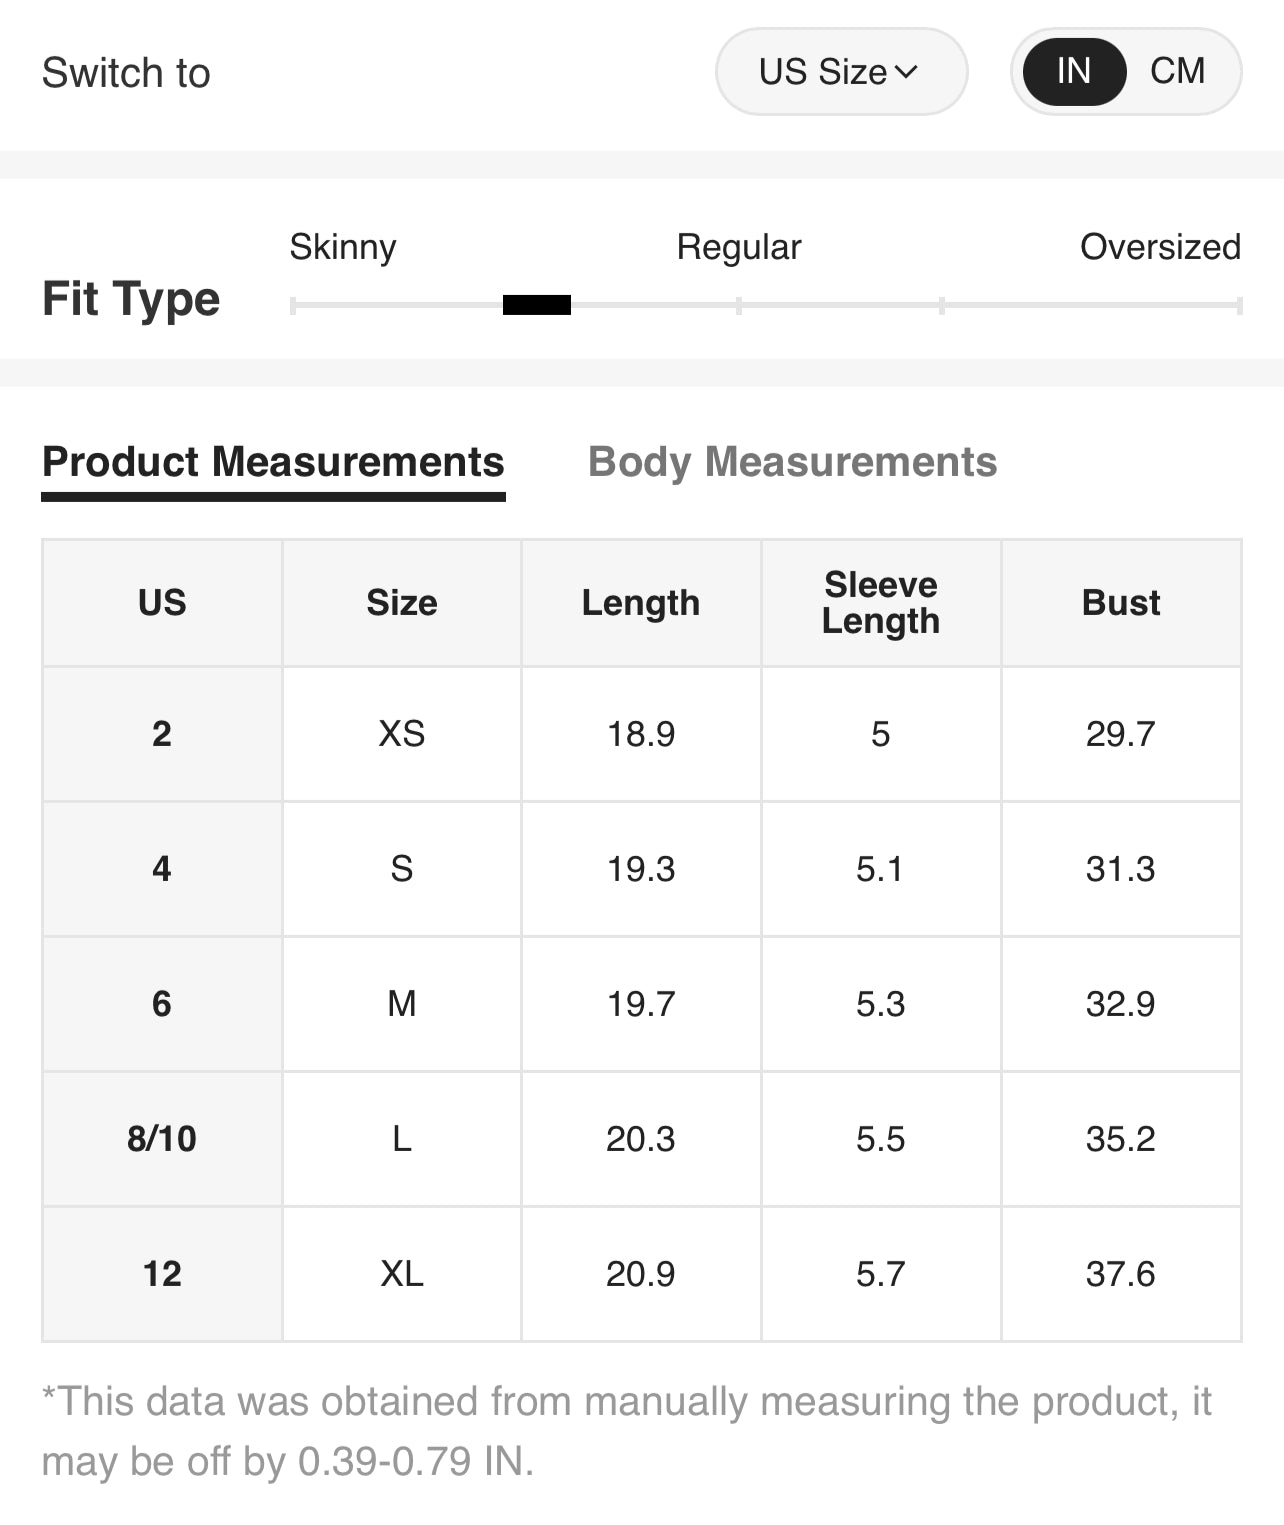Click the US 8/10 row header
Screen dimensions: 1284x1525
[162, 1139]
